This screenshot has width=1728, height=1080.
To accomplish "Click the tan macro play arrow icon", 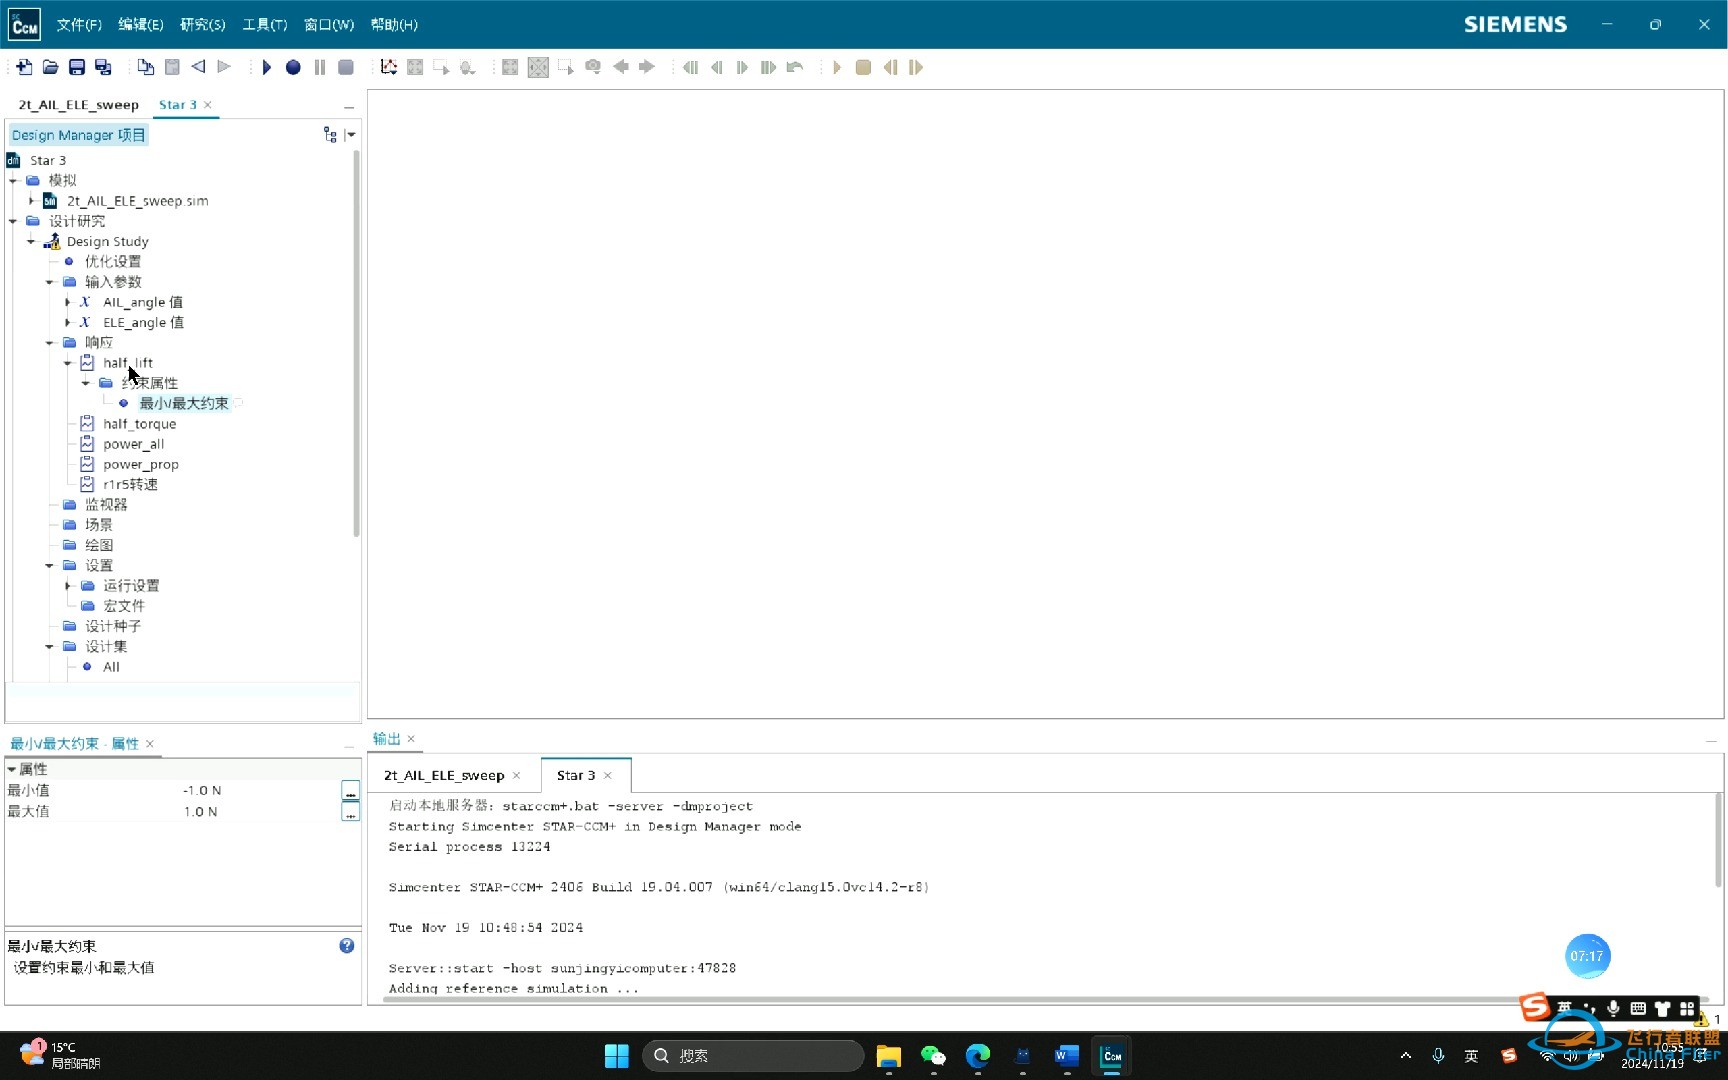I will point(837,67).
